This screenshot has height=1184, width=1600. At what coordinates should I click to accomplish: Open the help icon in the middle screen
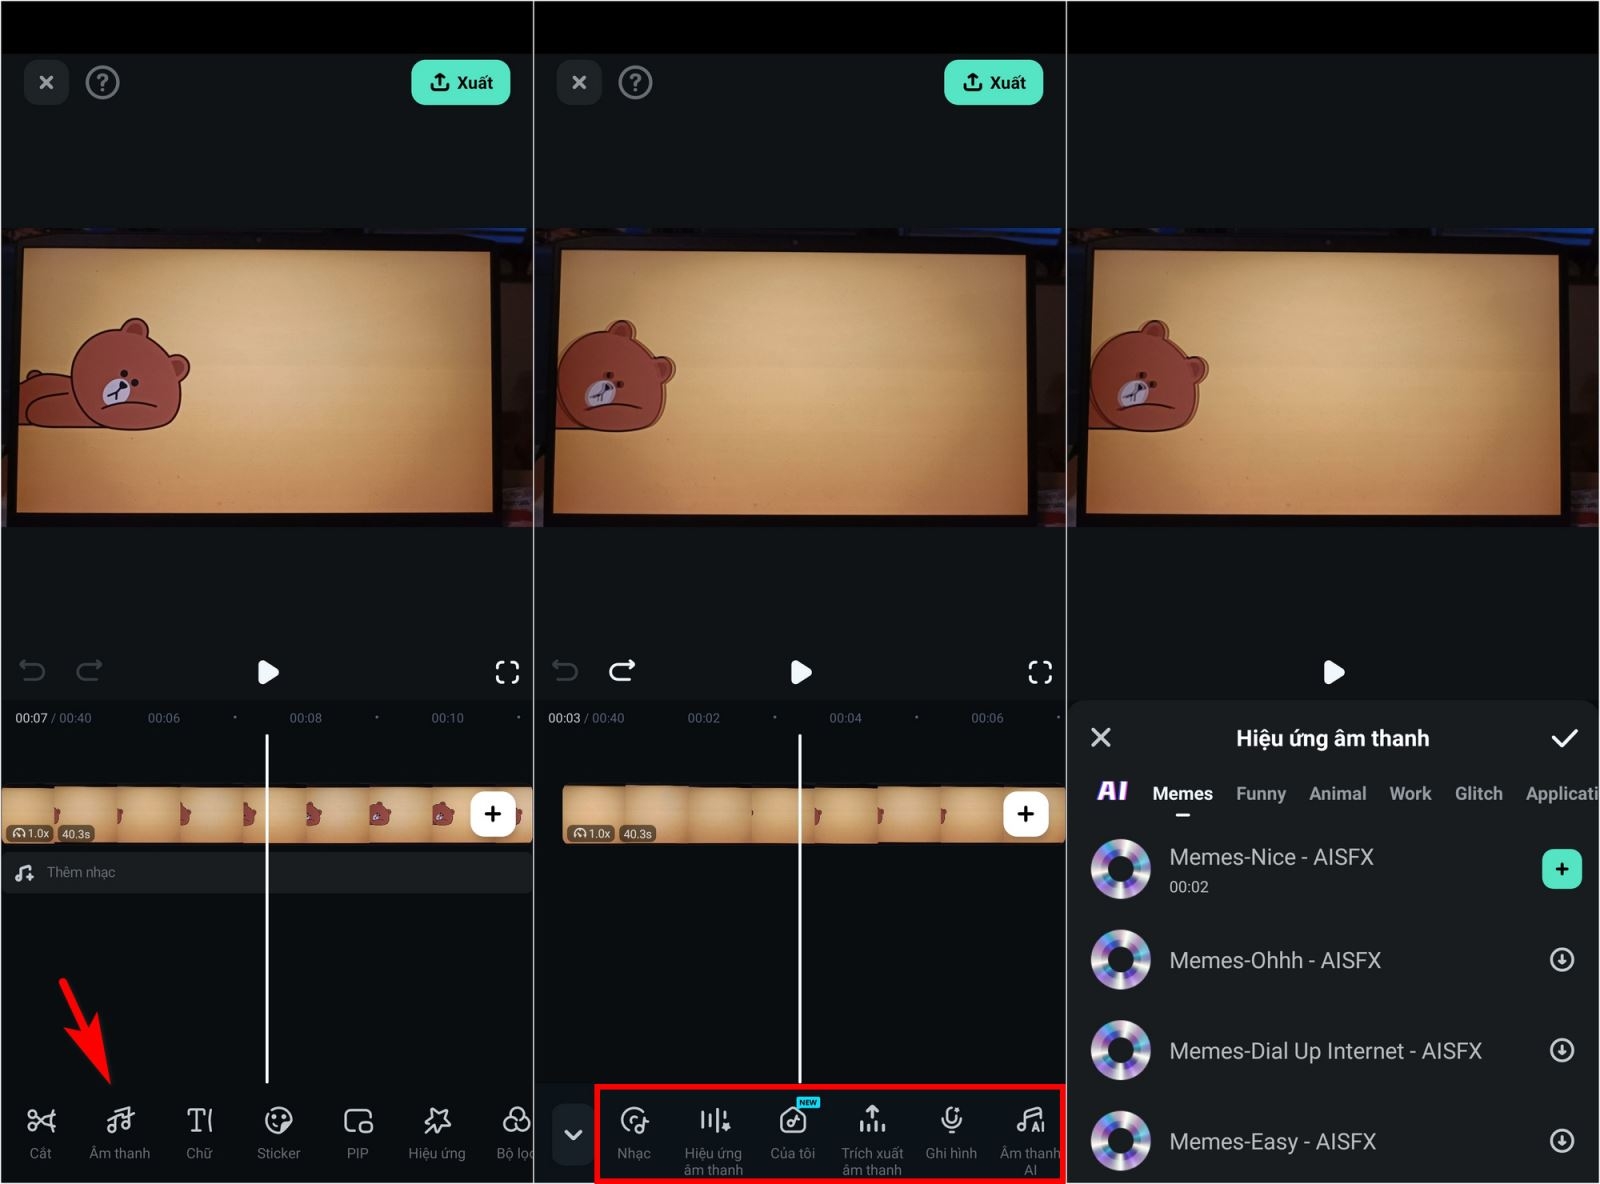click(635, 82)
